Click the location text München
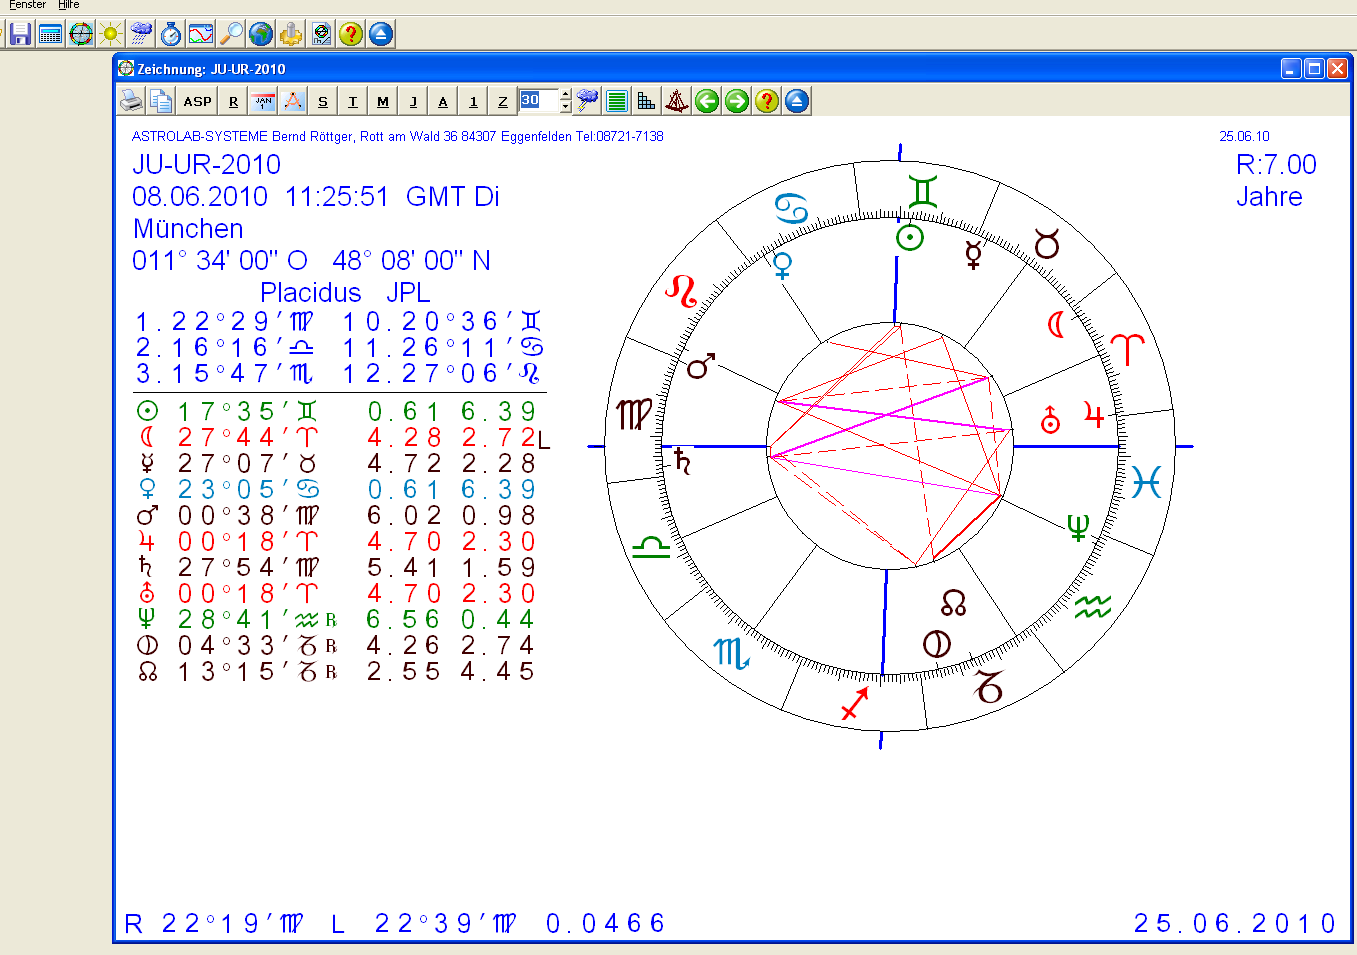This screenshot has width=1357, height=955. coord(188,228)
